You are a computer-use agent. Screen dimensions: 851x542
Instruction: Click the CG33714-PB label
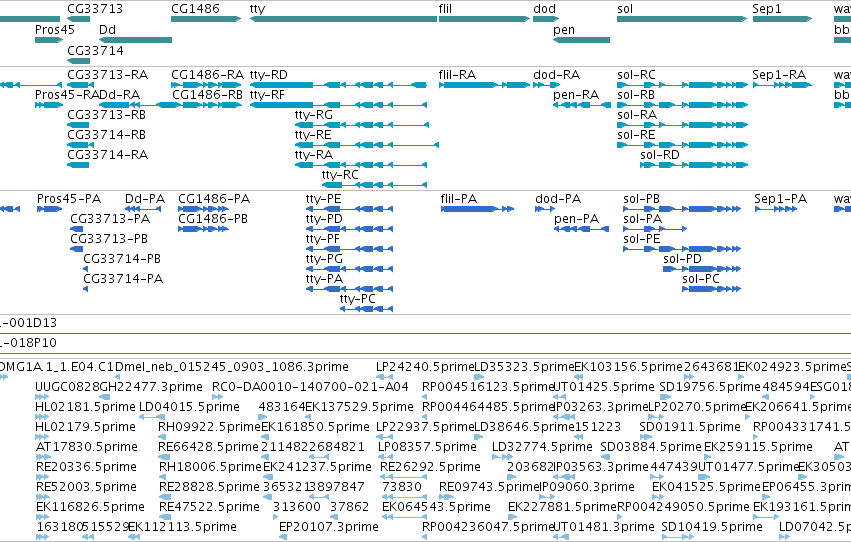tap(122, 259)
